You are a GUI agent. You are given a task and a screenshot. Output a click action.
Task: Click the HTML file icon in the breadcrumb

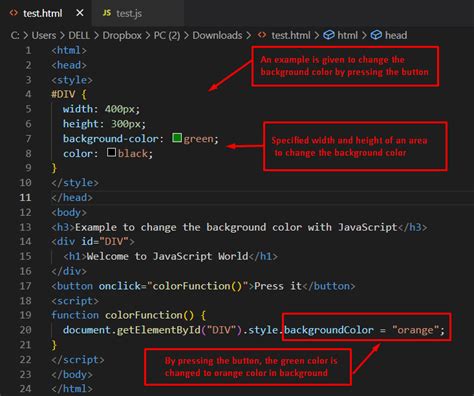point(262,35)
